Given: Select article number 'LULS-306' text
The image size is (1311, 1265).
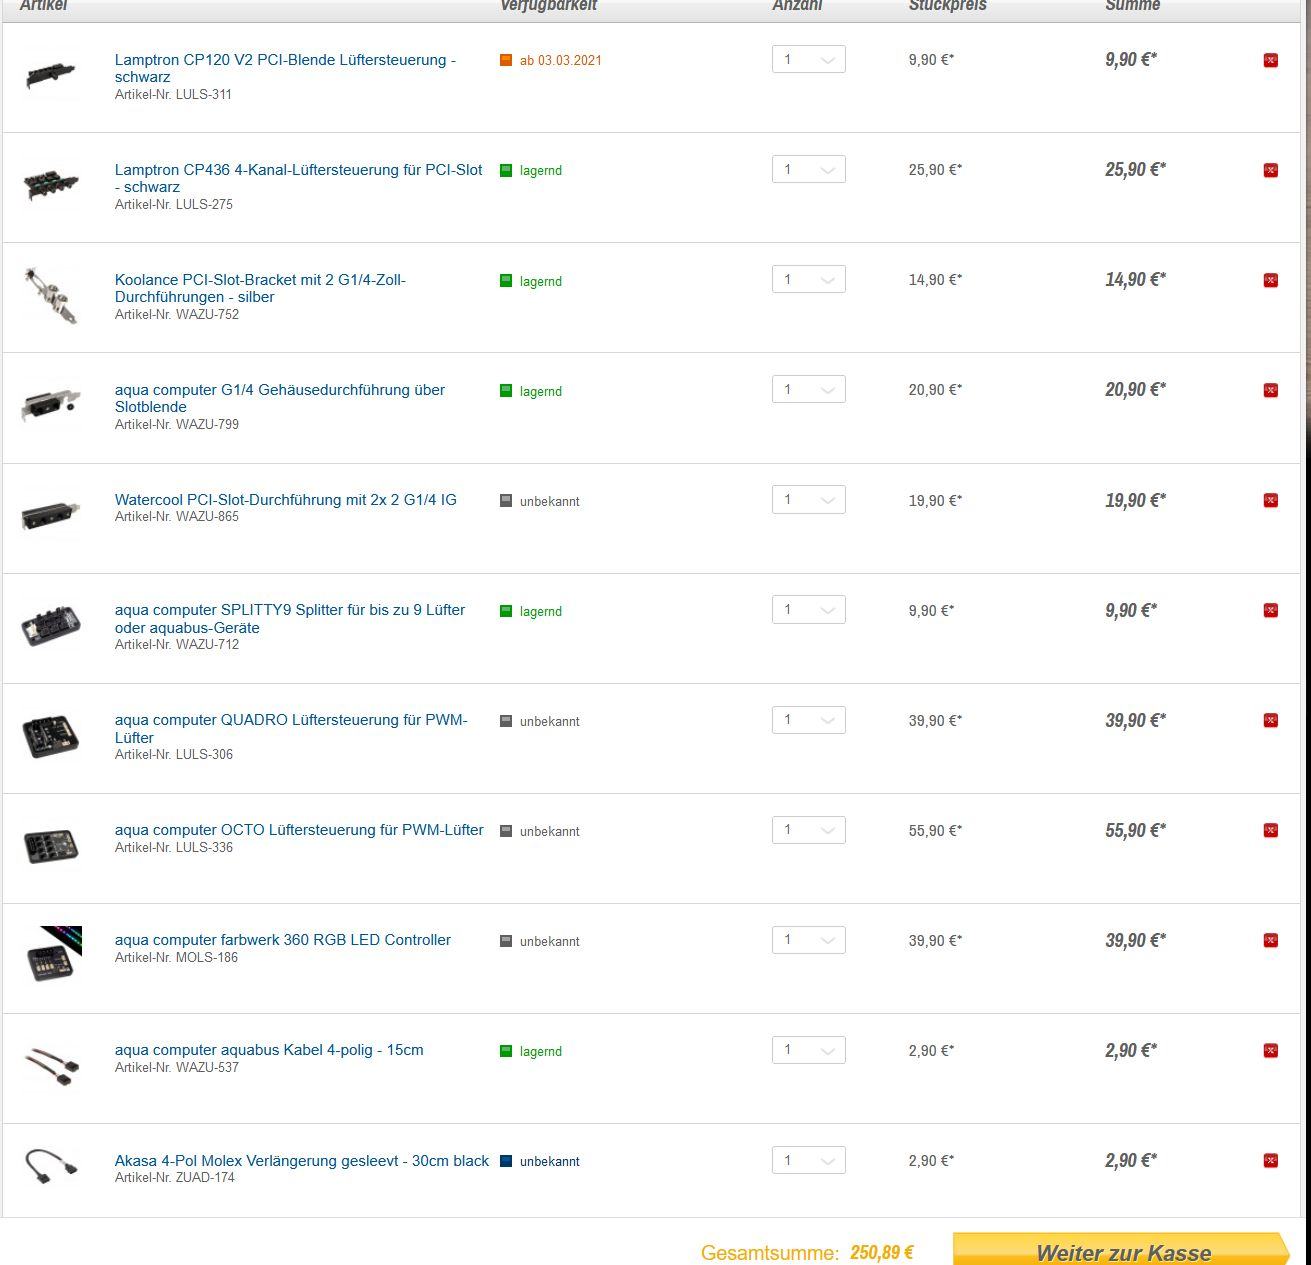Looking at the screenshot, I should click(204, 754).
